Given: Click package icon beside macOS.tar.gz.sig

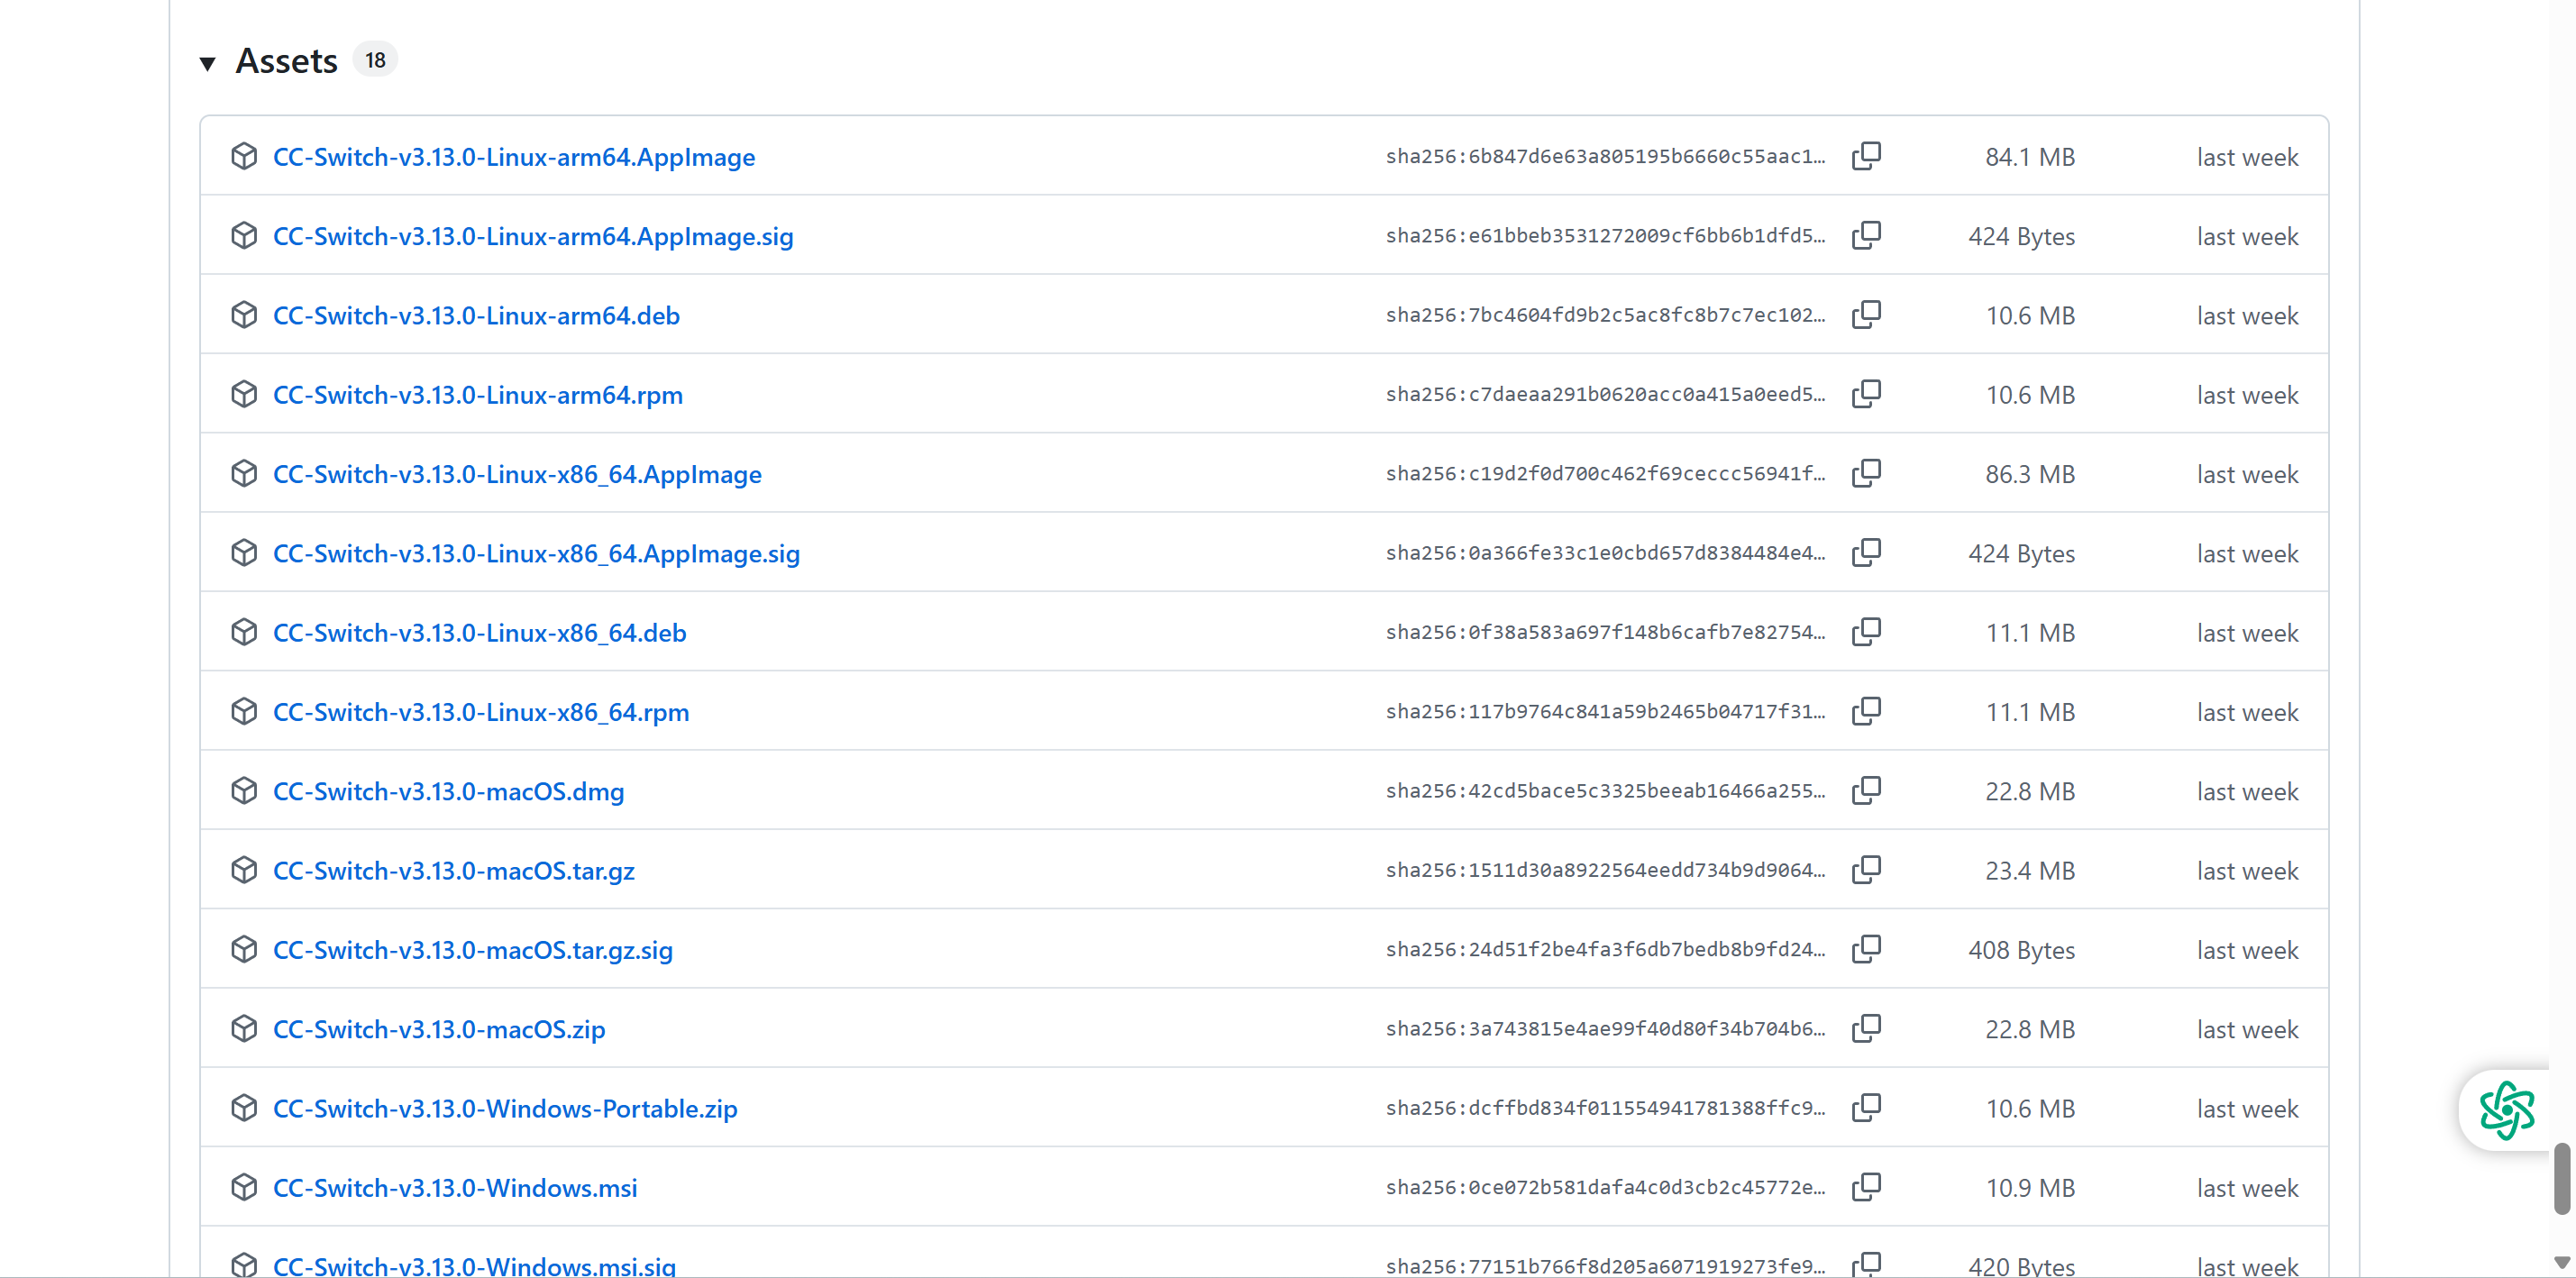Looking at the screenshot, I should [244, 949].
